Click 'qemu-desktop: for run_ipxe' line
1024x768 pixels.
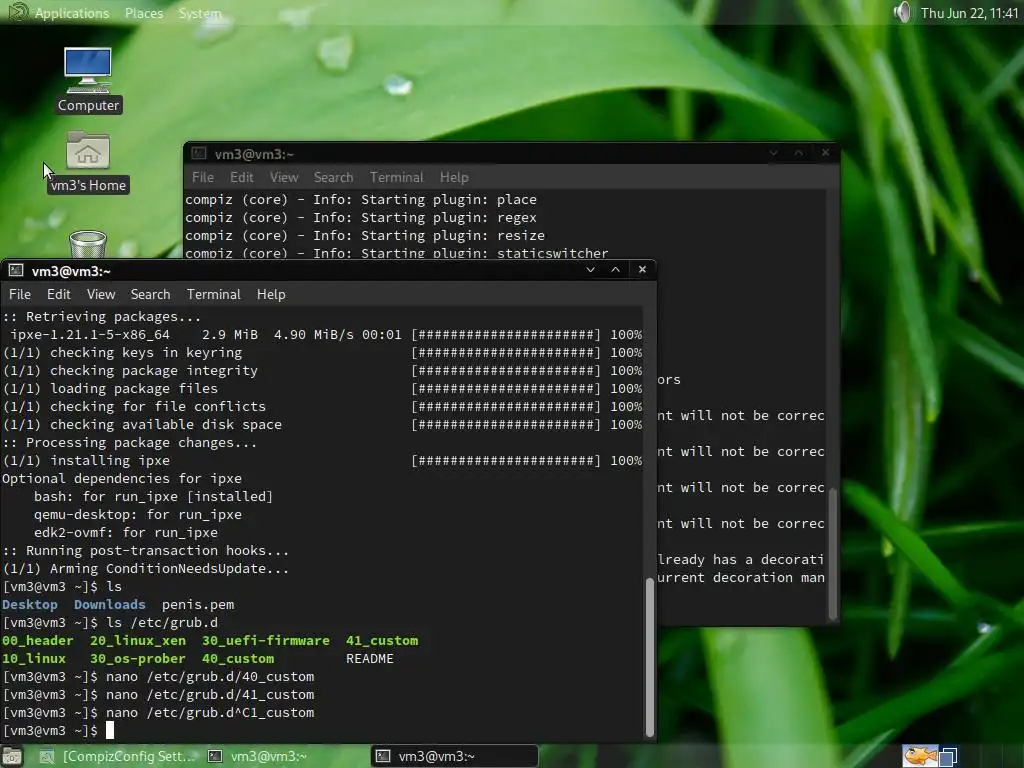138,515
